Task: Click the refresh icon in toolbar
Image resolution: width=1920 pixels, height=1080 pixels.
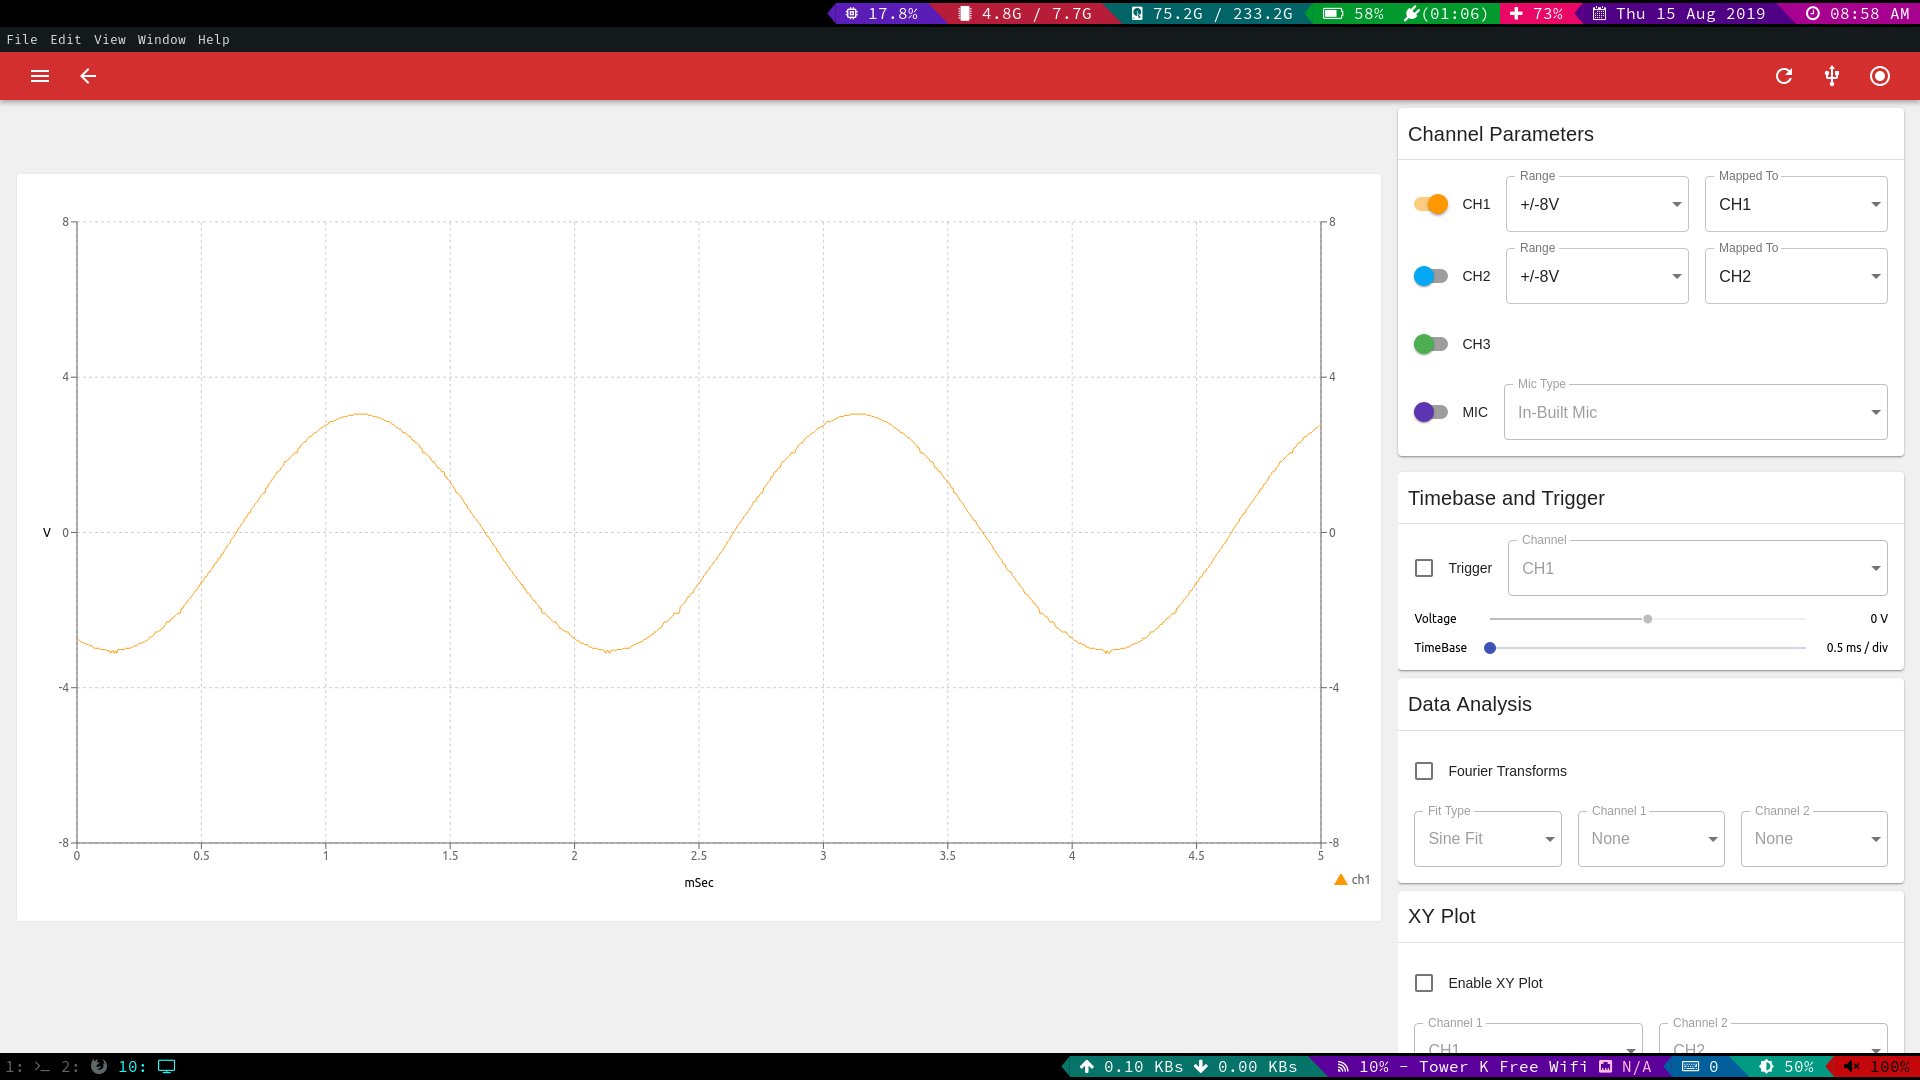Action: pos(1784,76)
